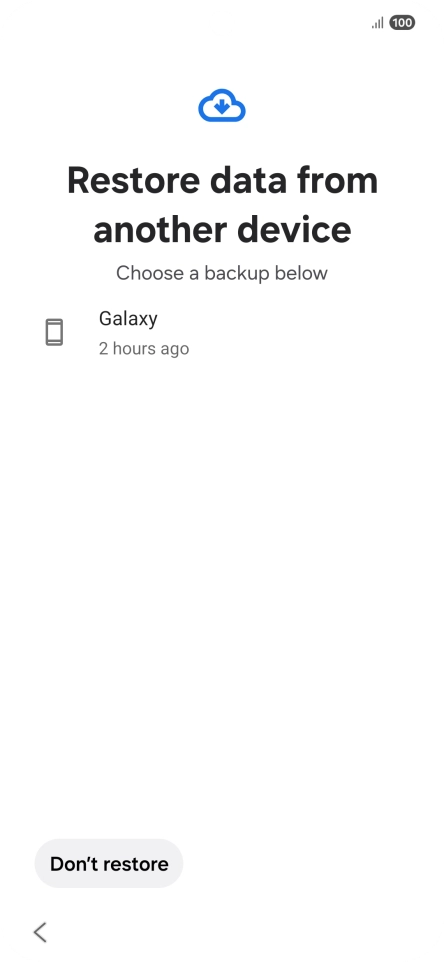The width and height of the screenshot is (444, 962).
Task: Tap the signal strength icon
Action: (378, 23)
